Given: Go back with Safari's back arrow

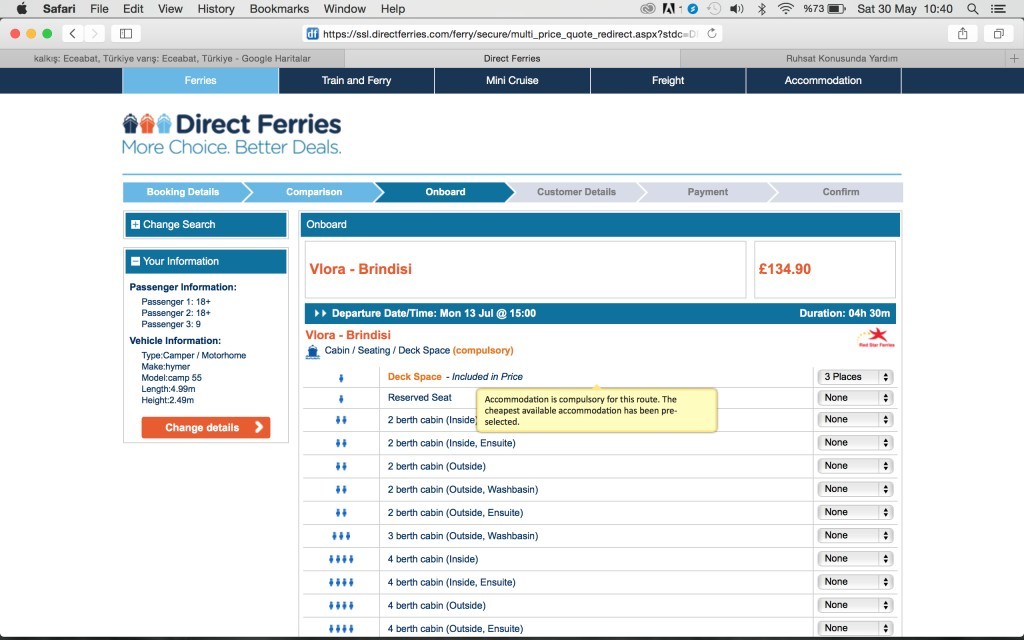Looking at the screenshot, I should click(x=72, y=33).
